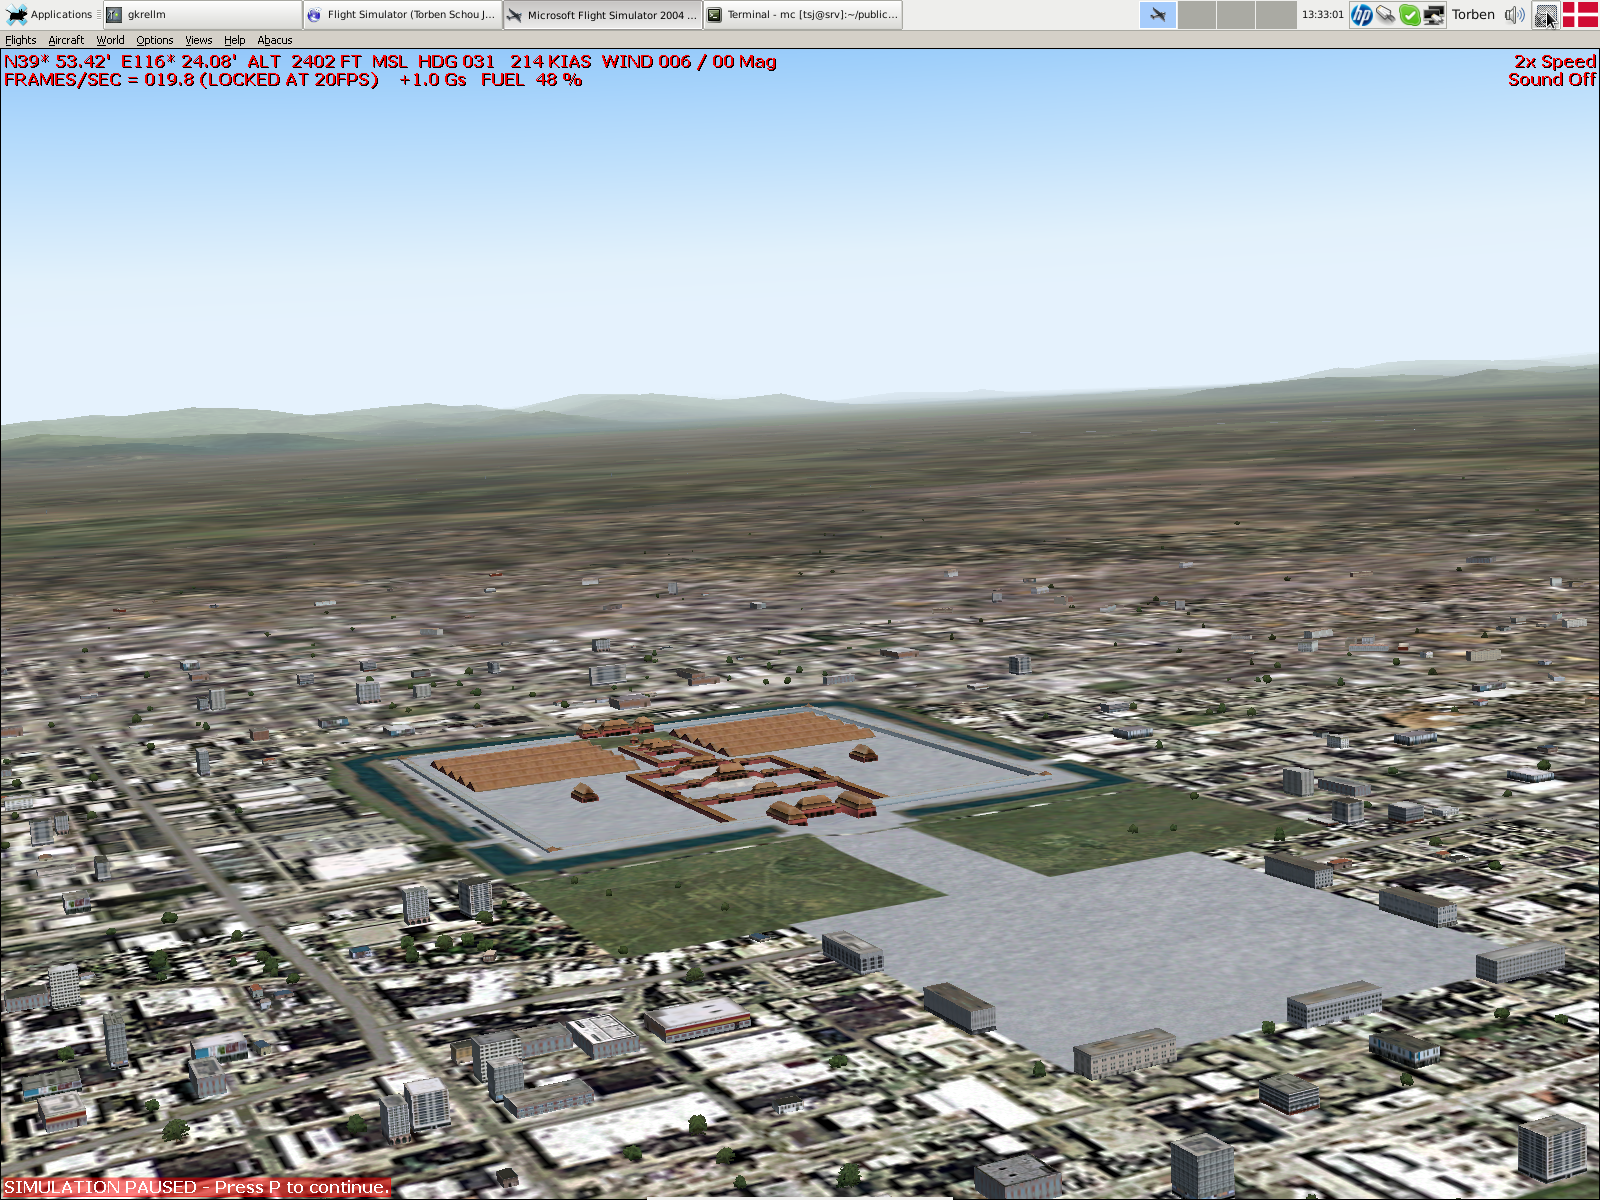Click the HP tray icon
Screen dimensions: 1600x1200
coord(1361,14)
